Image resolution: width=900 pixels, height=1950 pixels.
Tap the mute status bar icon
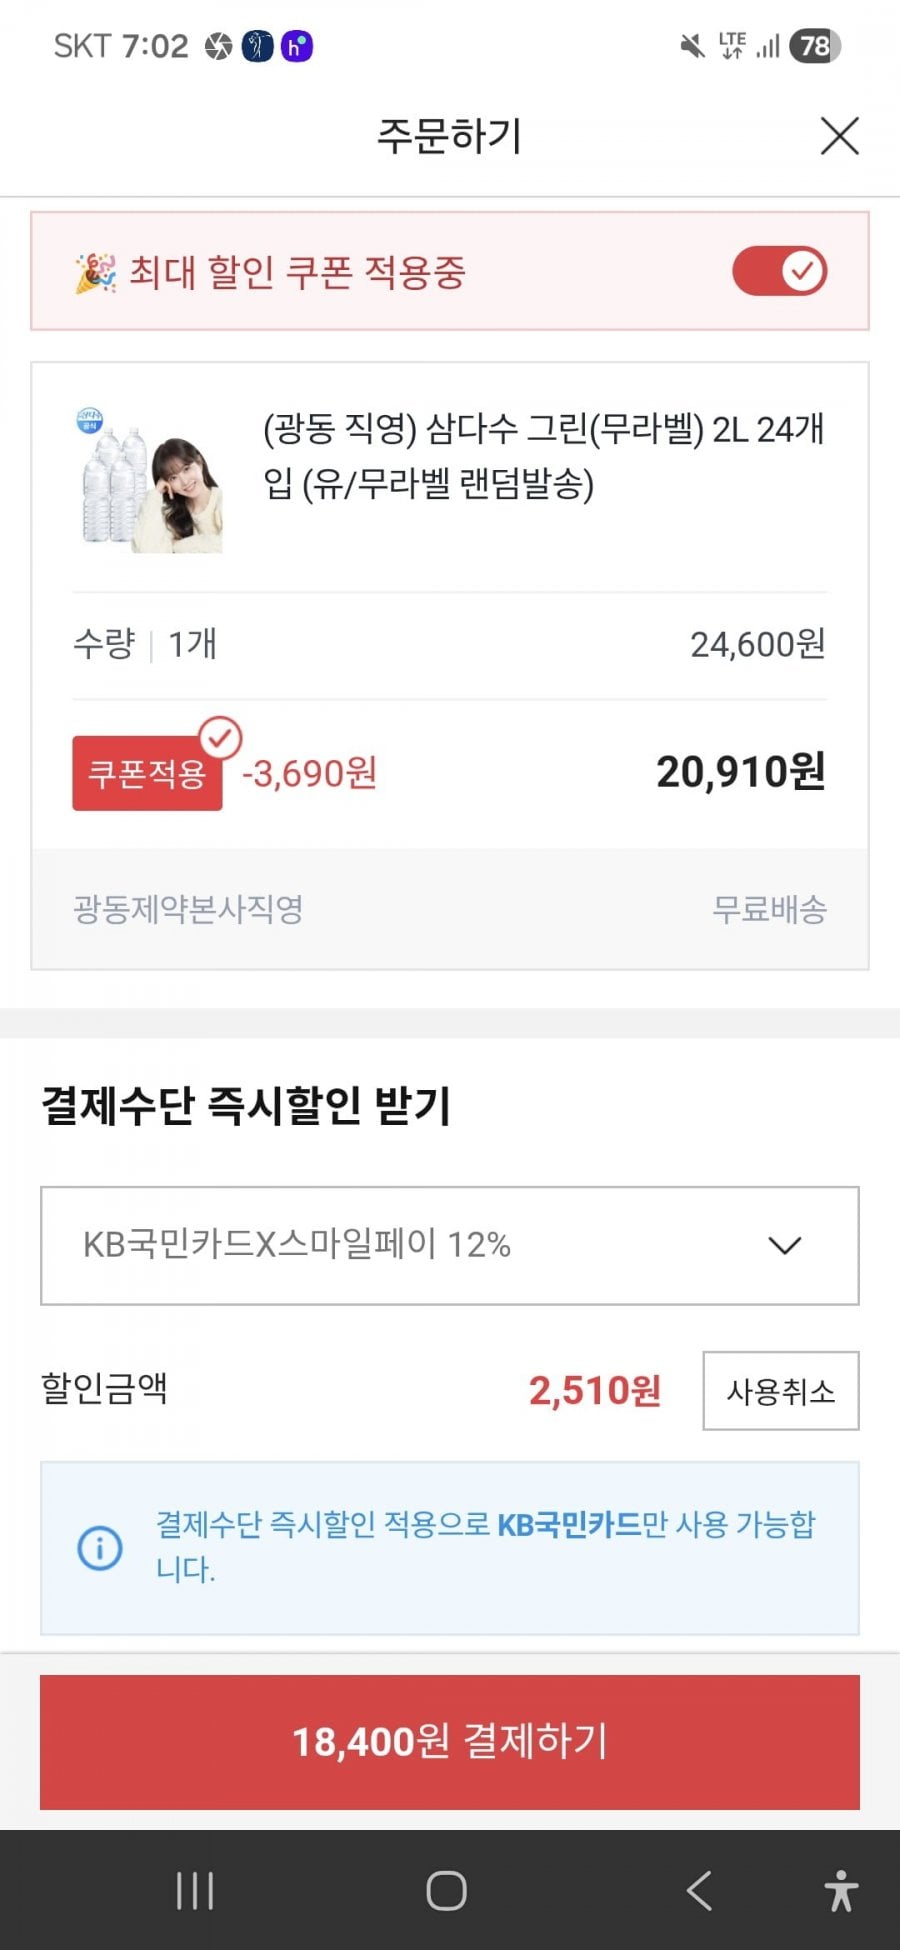pos(692,46)
